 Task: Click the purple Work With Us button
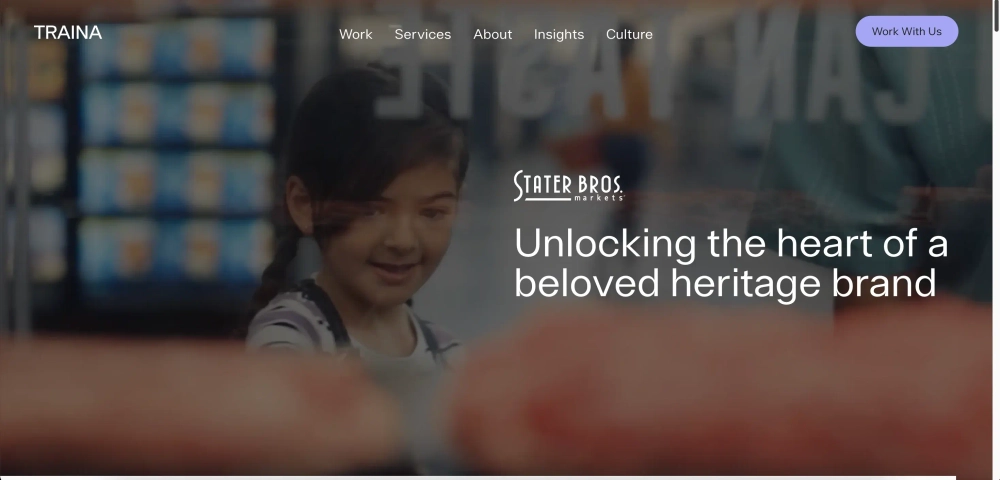click(906, 31)
